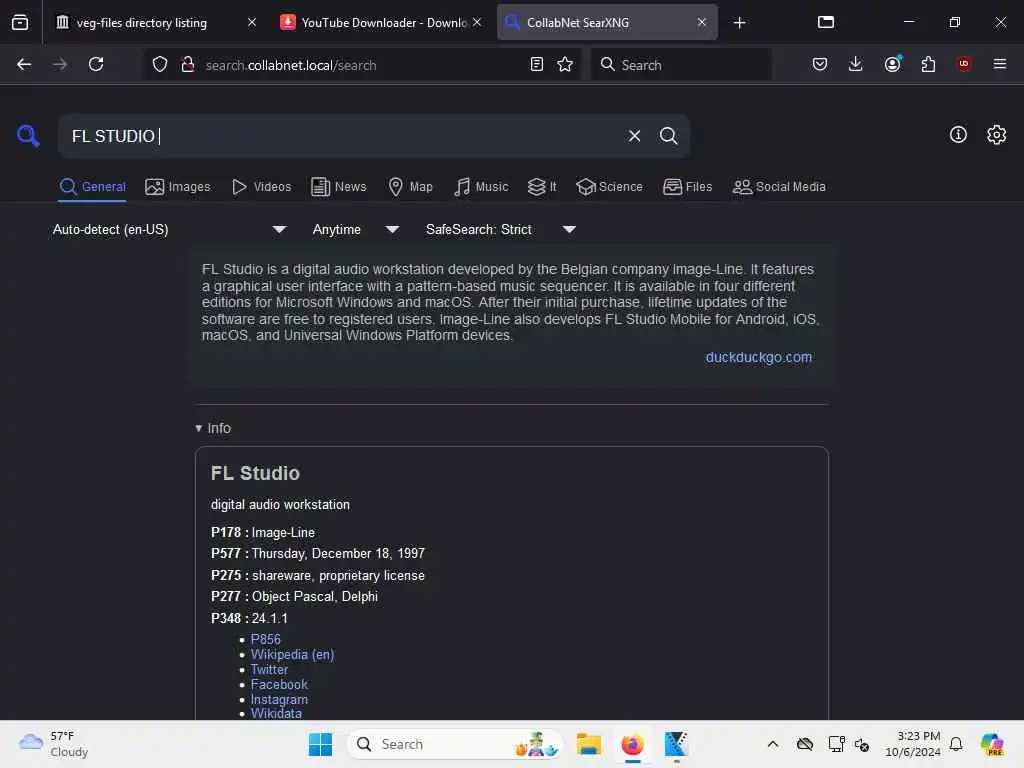Select the Social Media category

coord(779,187)
